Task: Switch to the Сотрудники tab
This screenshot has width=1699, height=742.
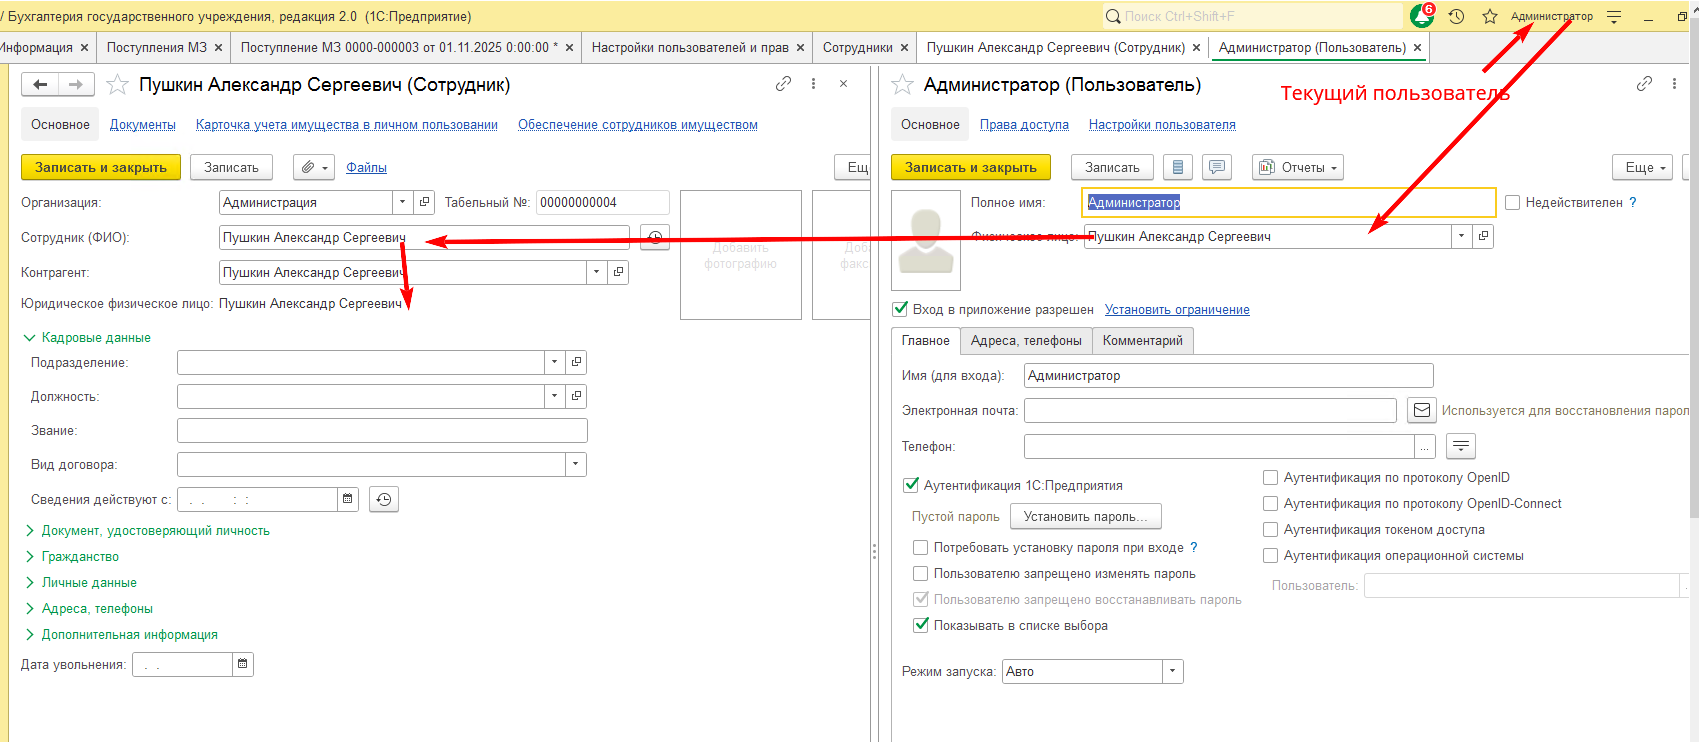Action: [x=857, y=47]
